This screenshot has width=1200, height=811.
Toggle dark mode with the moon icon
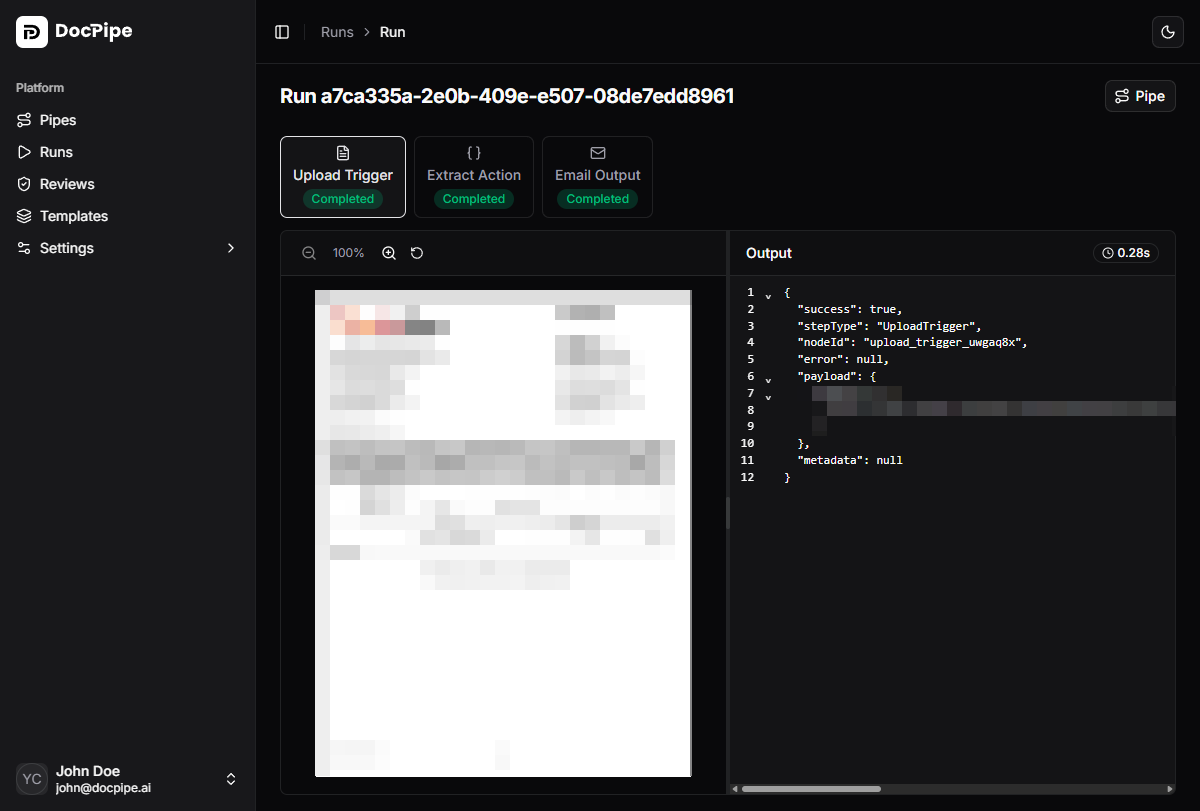point(1168,31)
